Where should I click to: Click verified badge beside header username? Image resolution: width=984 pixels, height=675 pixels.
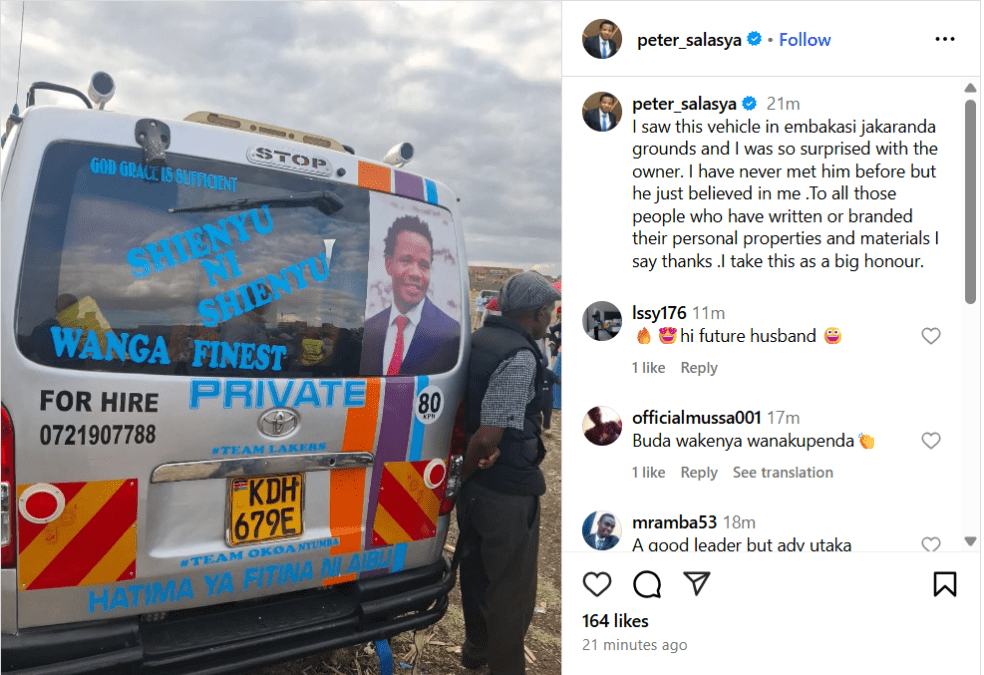coord(754,39)
